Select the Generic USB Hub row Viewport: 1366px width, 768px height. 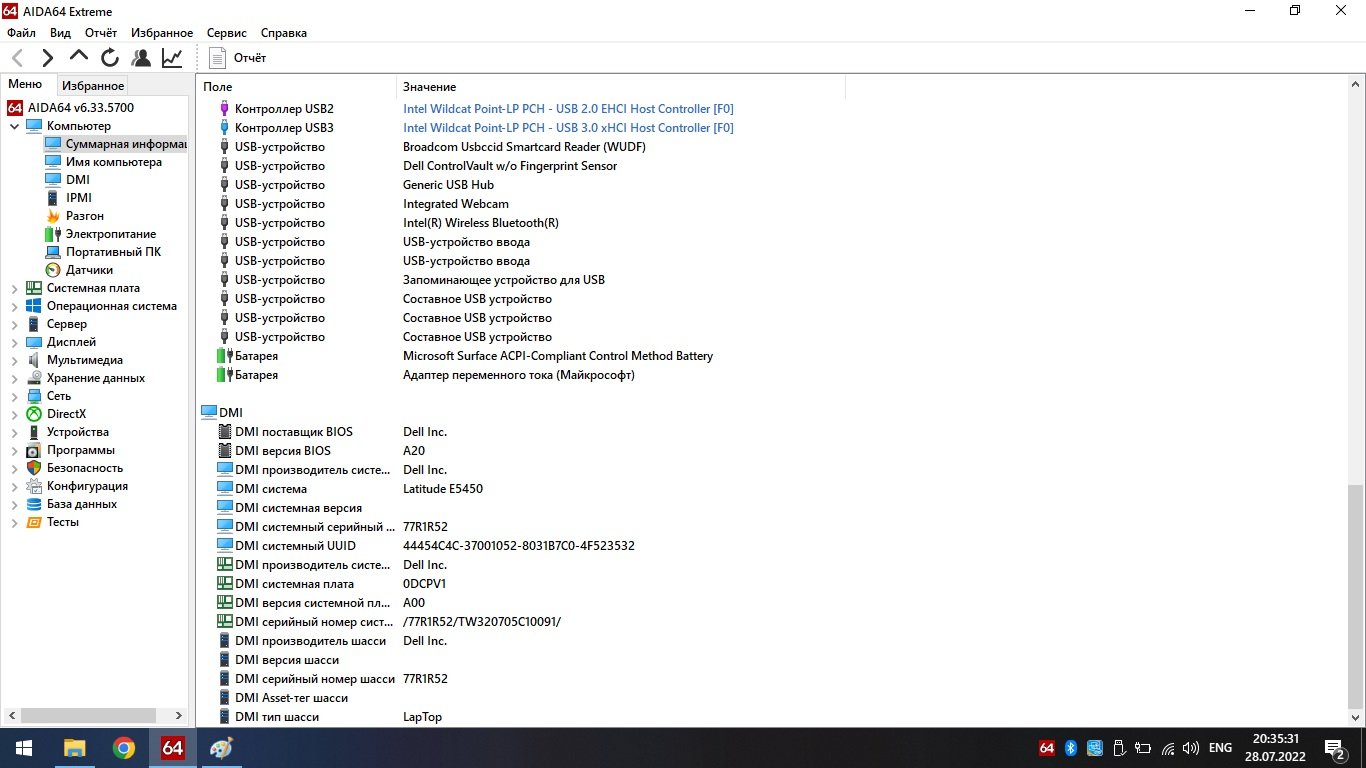pyautogui.click(x=448, y=185)
